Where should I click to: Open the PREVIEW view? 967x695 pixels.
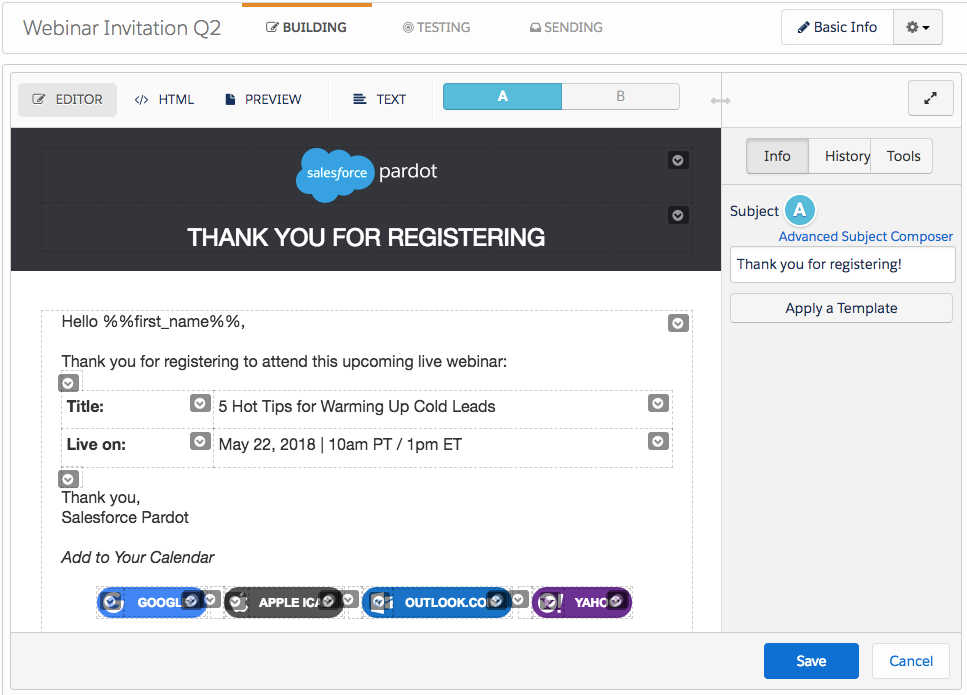tap(263, 99)
